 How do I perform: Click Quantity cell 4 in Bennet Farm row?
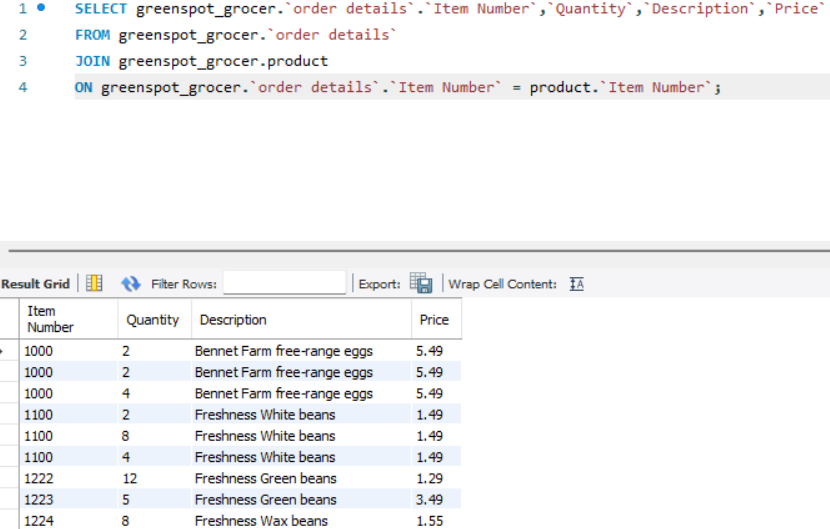[154, 393]
